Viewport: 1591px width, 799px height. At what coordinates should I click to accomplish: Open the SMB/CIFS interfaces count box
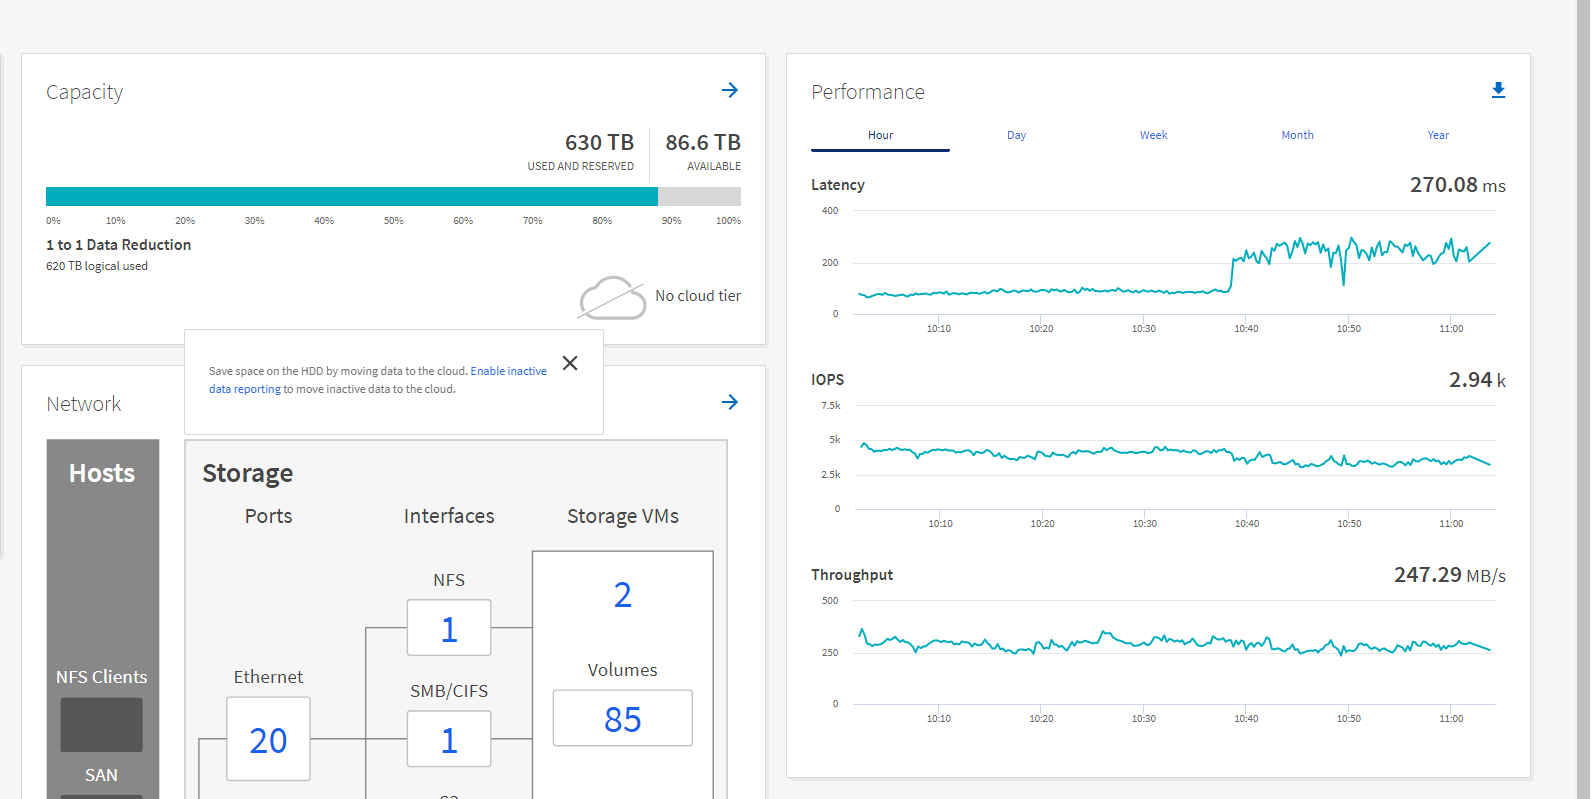(449, 739)
